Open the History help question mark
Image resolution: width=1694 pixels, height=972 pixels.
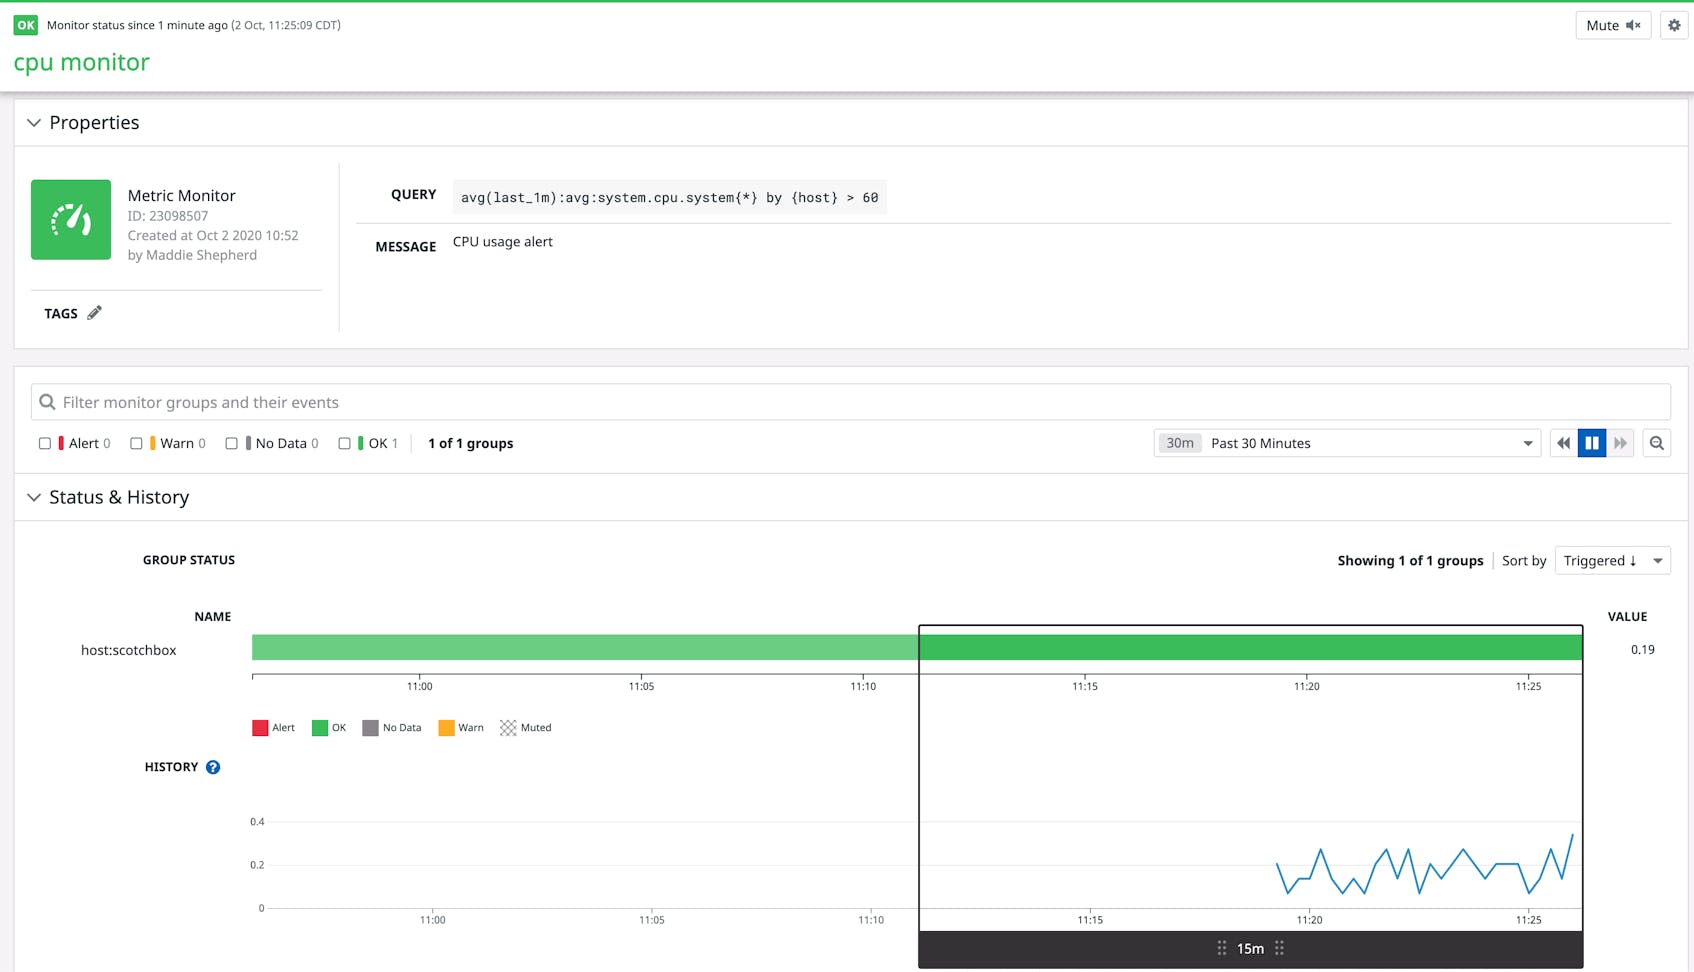[x=212, y=767]
